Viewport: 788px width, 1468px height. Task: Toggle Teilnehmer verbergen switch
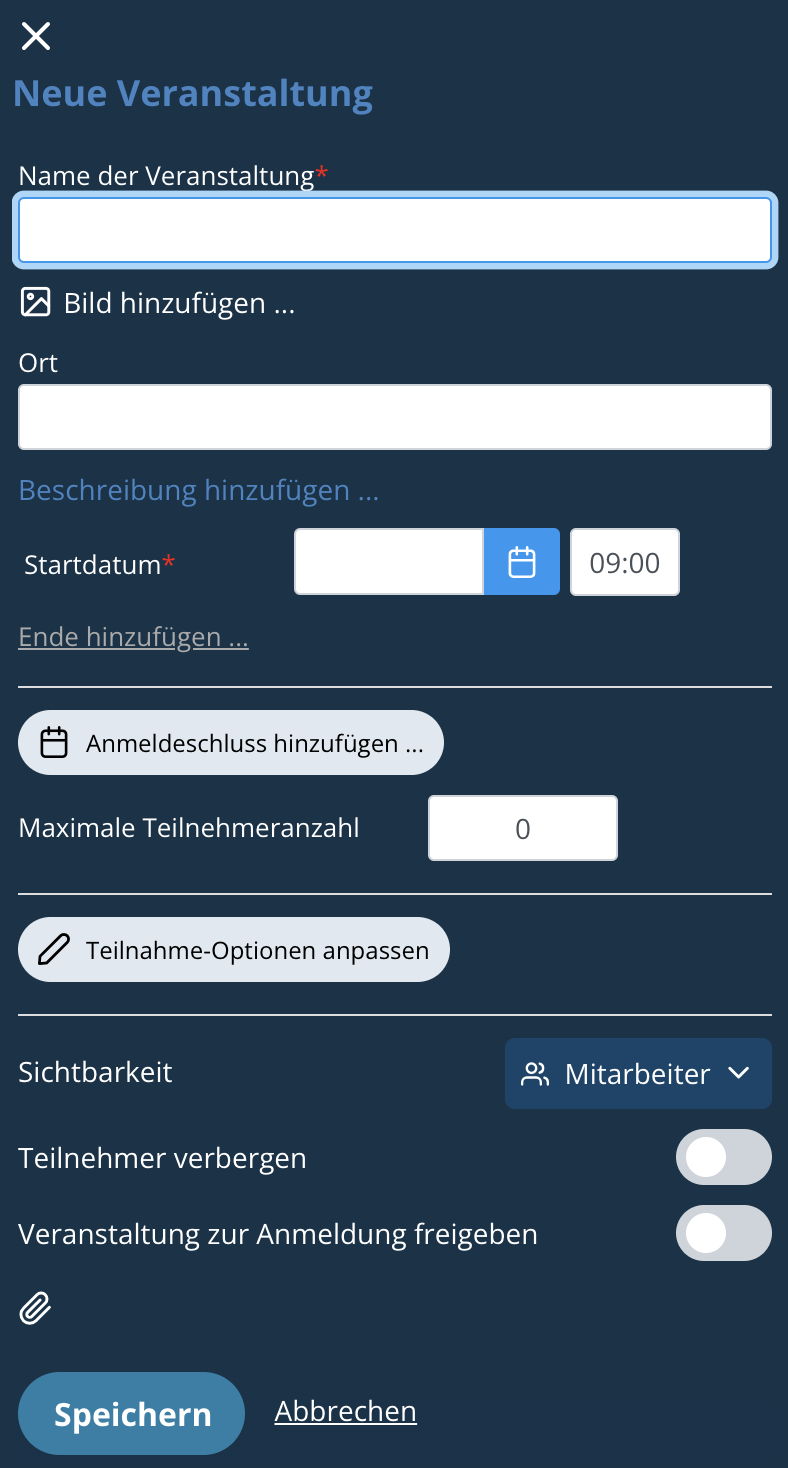pos(723,1157)
